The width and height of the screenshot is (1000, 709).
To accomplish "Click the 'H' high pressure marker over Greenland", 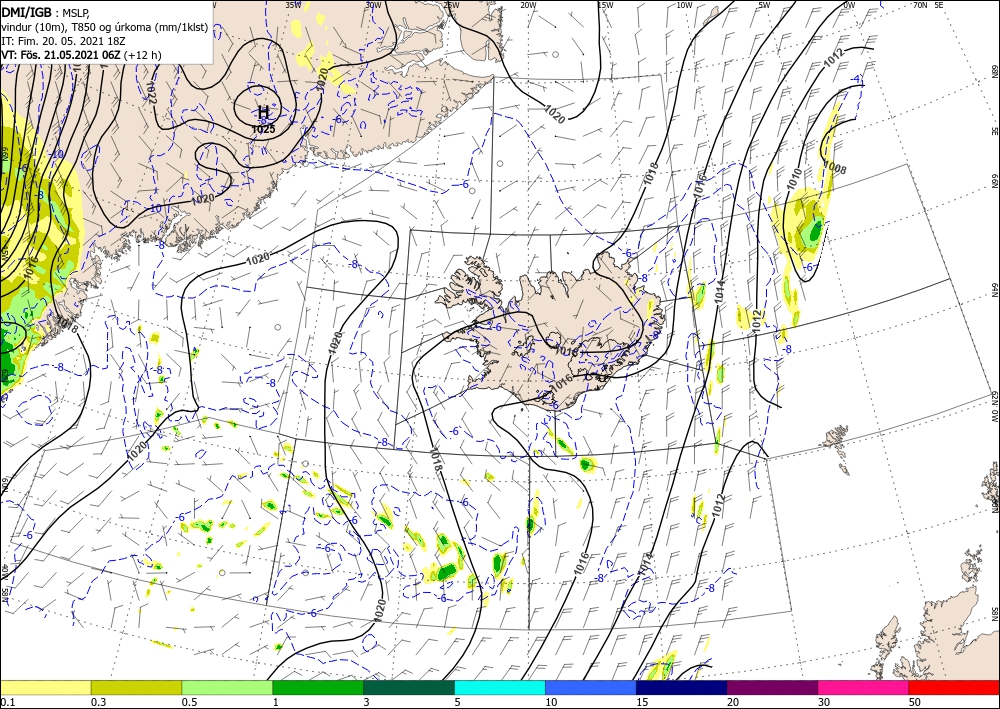I will click(263, 112).
